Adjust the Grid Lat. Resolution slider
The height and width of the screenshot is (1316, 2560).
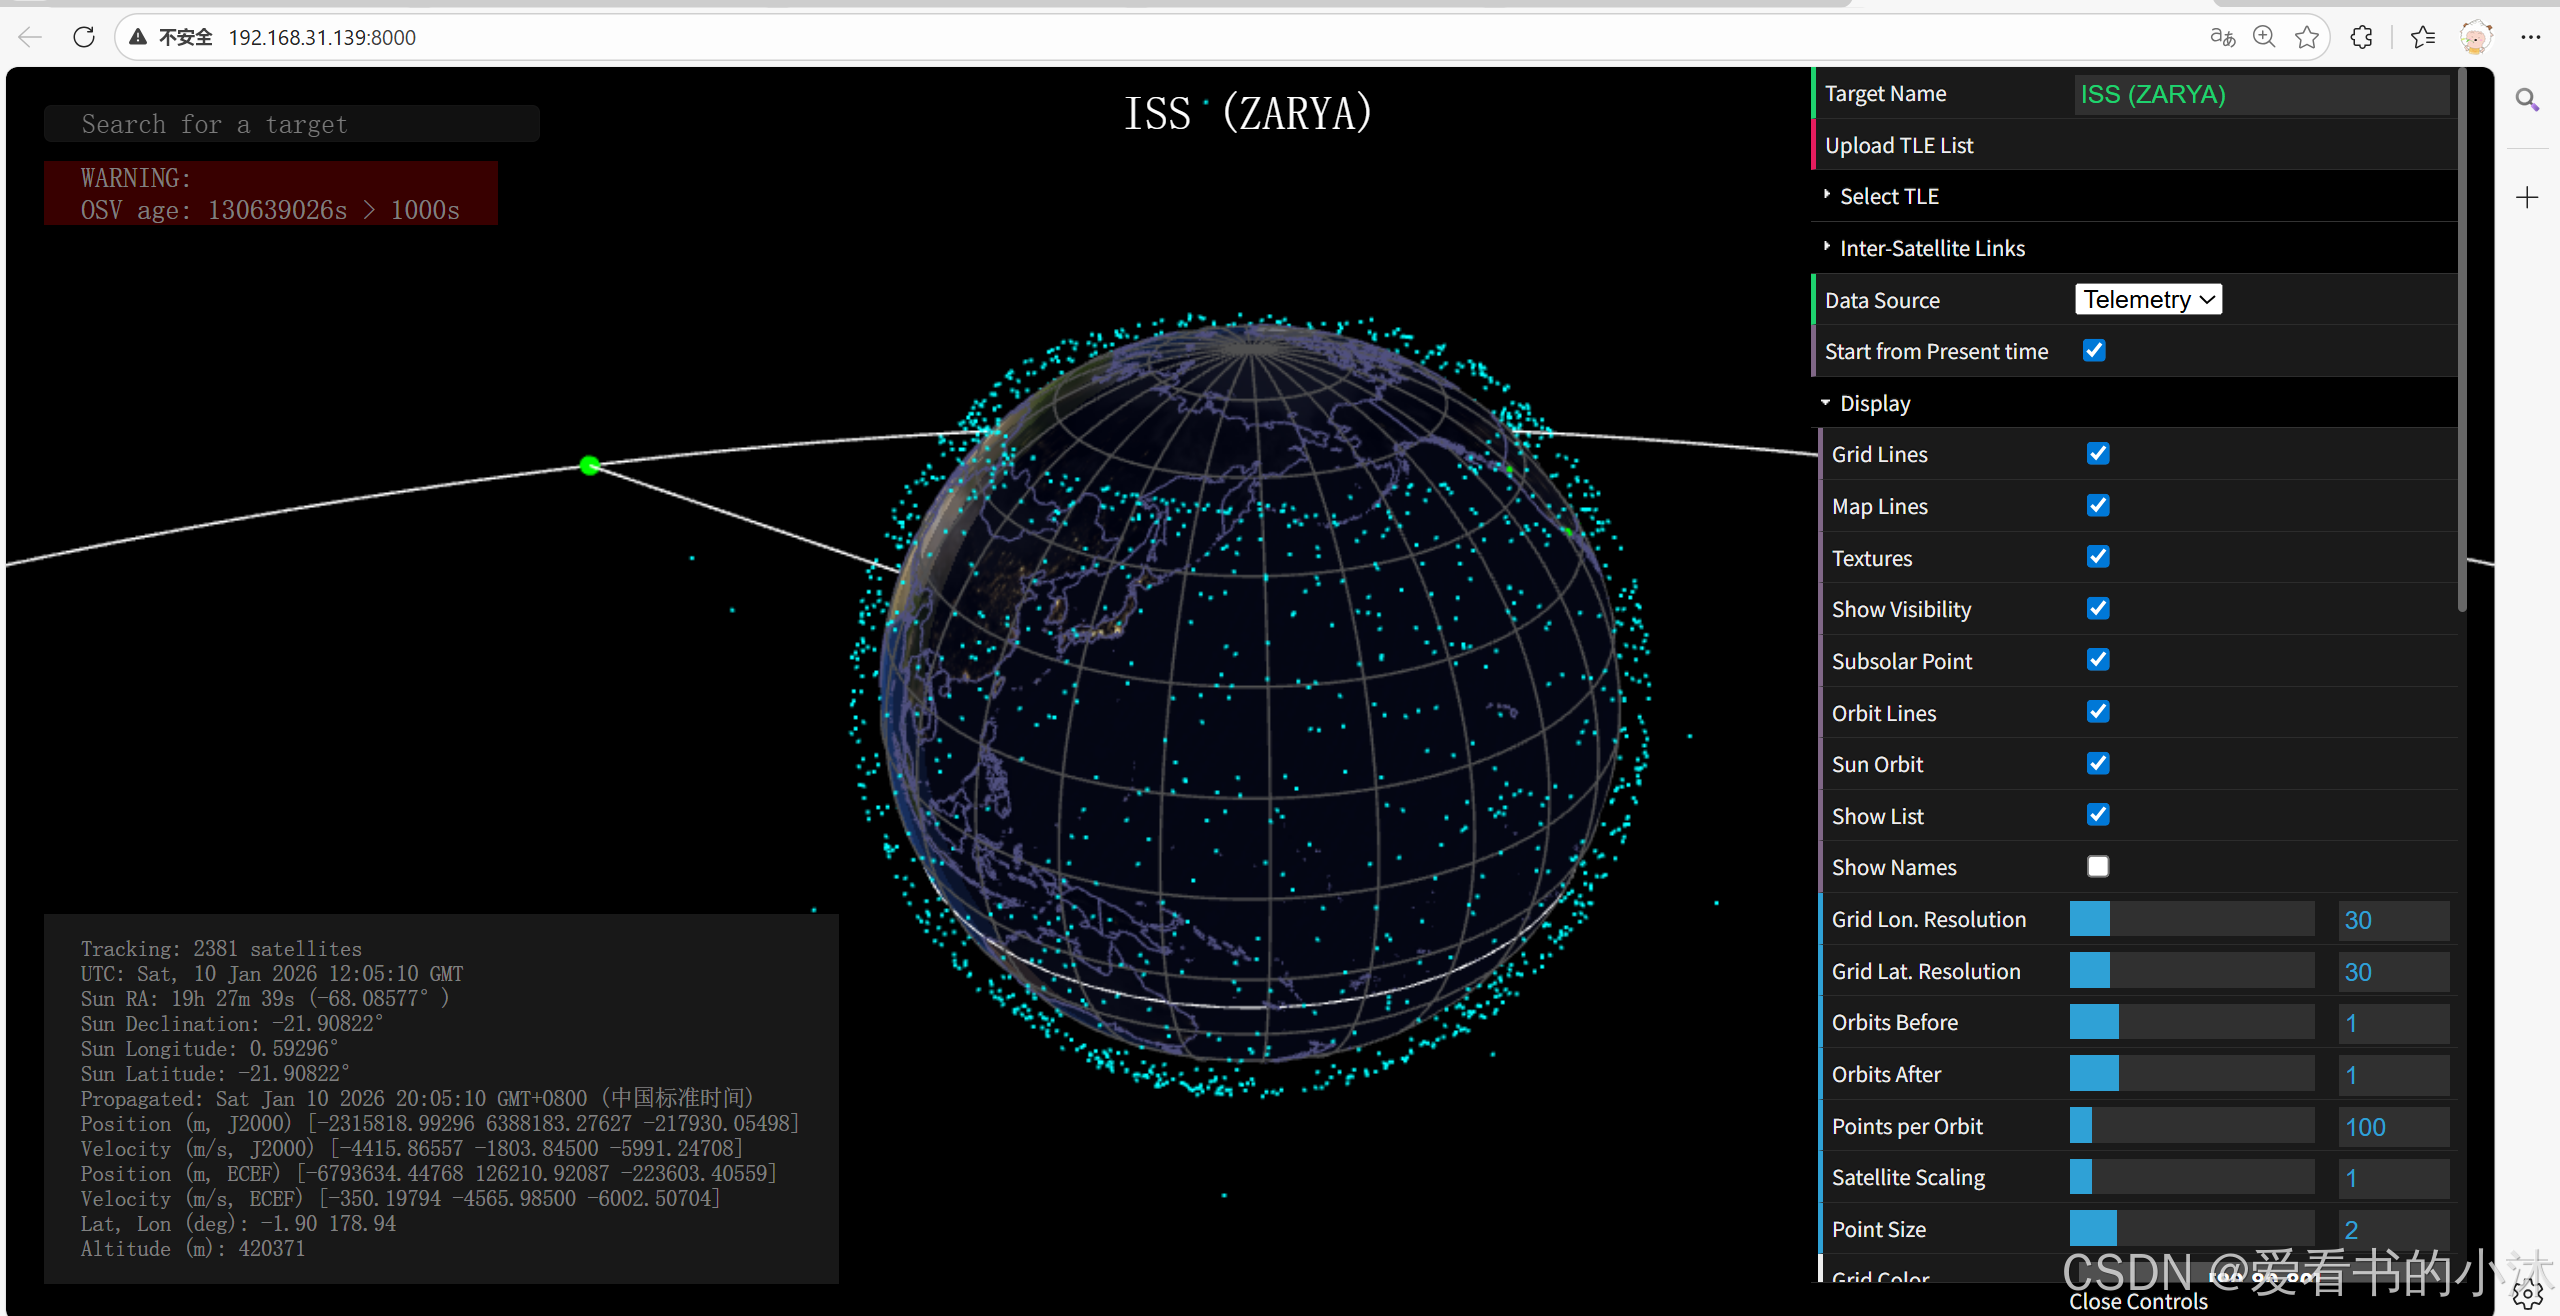coord(2192,971)
